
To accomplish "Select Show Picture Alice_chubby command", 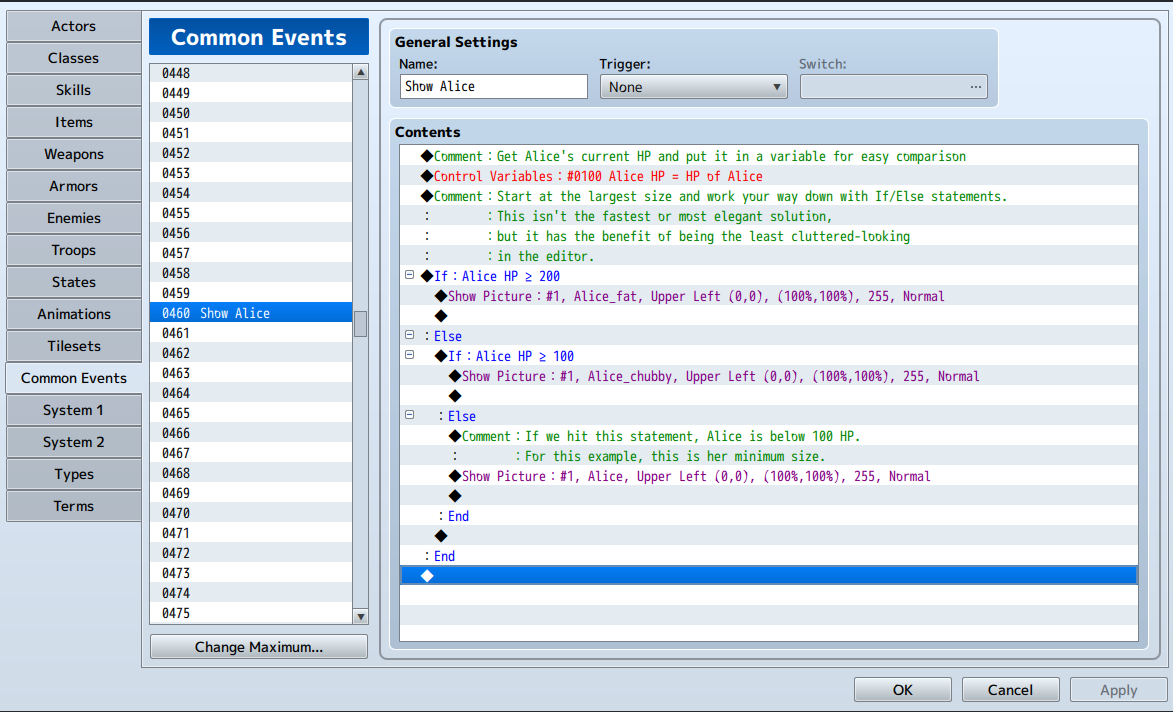I will click(769, 376).
